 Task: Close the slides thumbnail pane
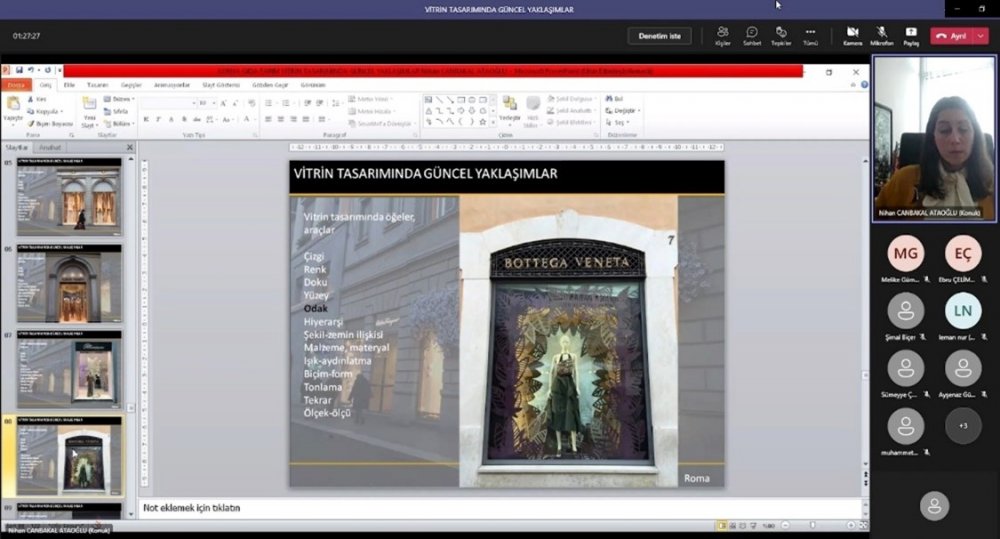pyautogui.click(x=129, y=147)
